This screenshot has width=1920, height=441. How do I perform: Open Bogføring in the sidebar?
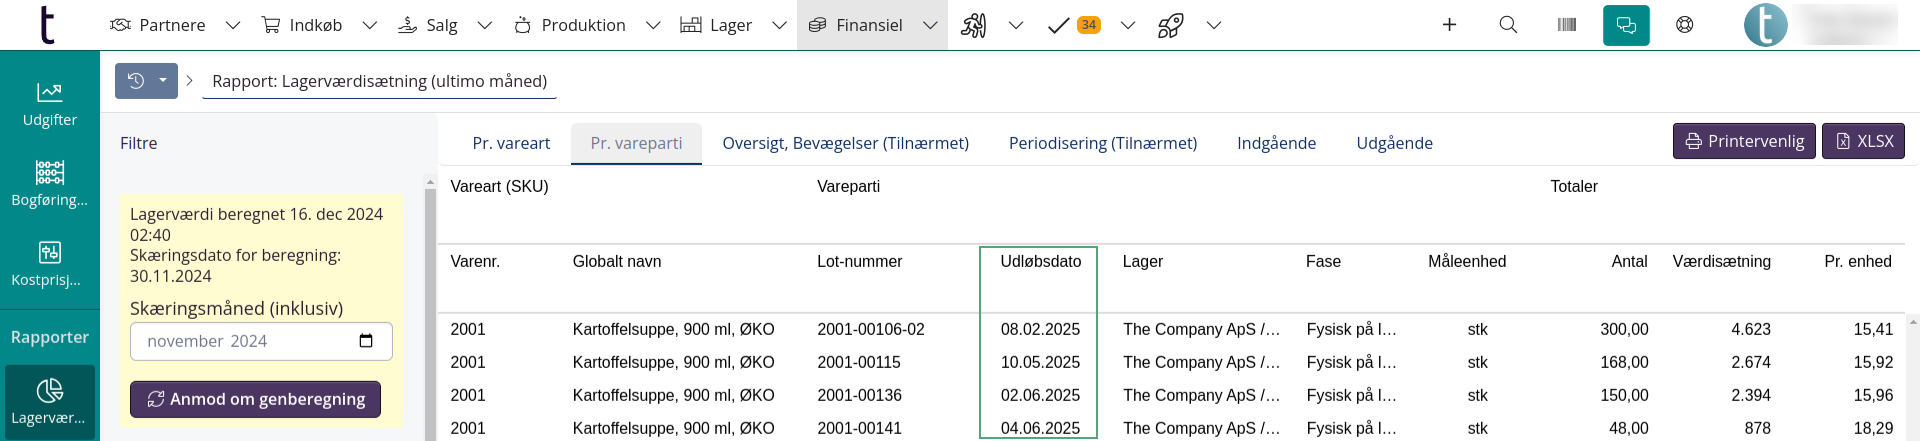click(x=49, y=185)
